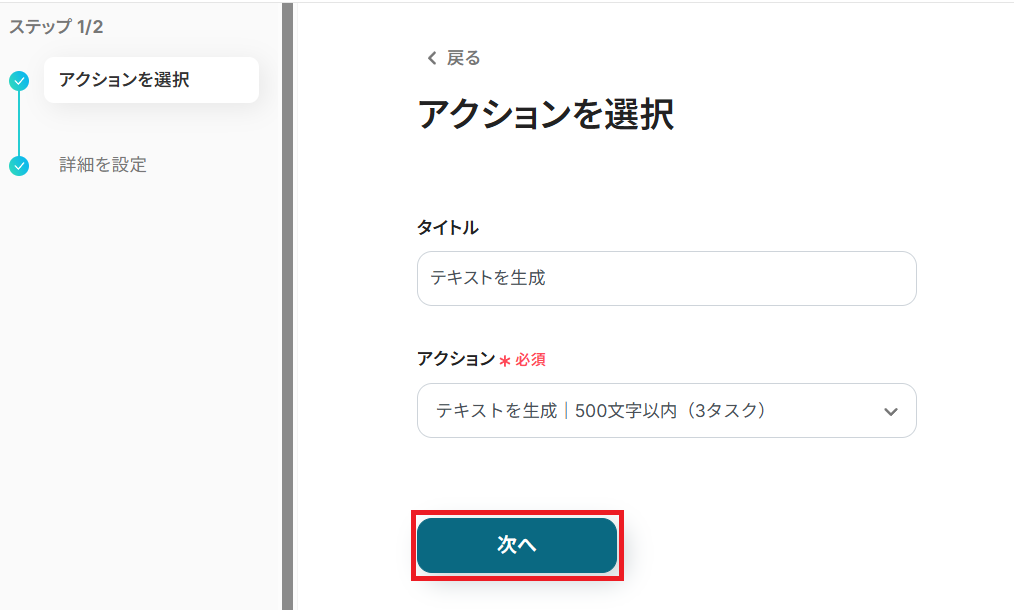Screen dimensions: 1014x610
Task: Click the checkmark circle beside 詳細を設定 step
Action: click(19, 165)
